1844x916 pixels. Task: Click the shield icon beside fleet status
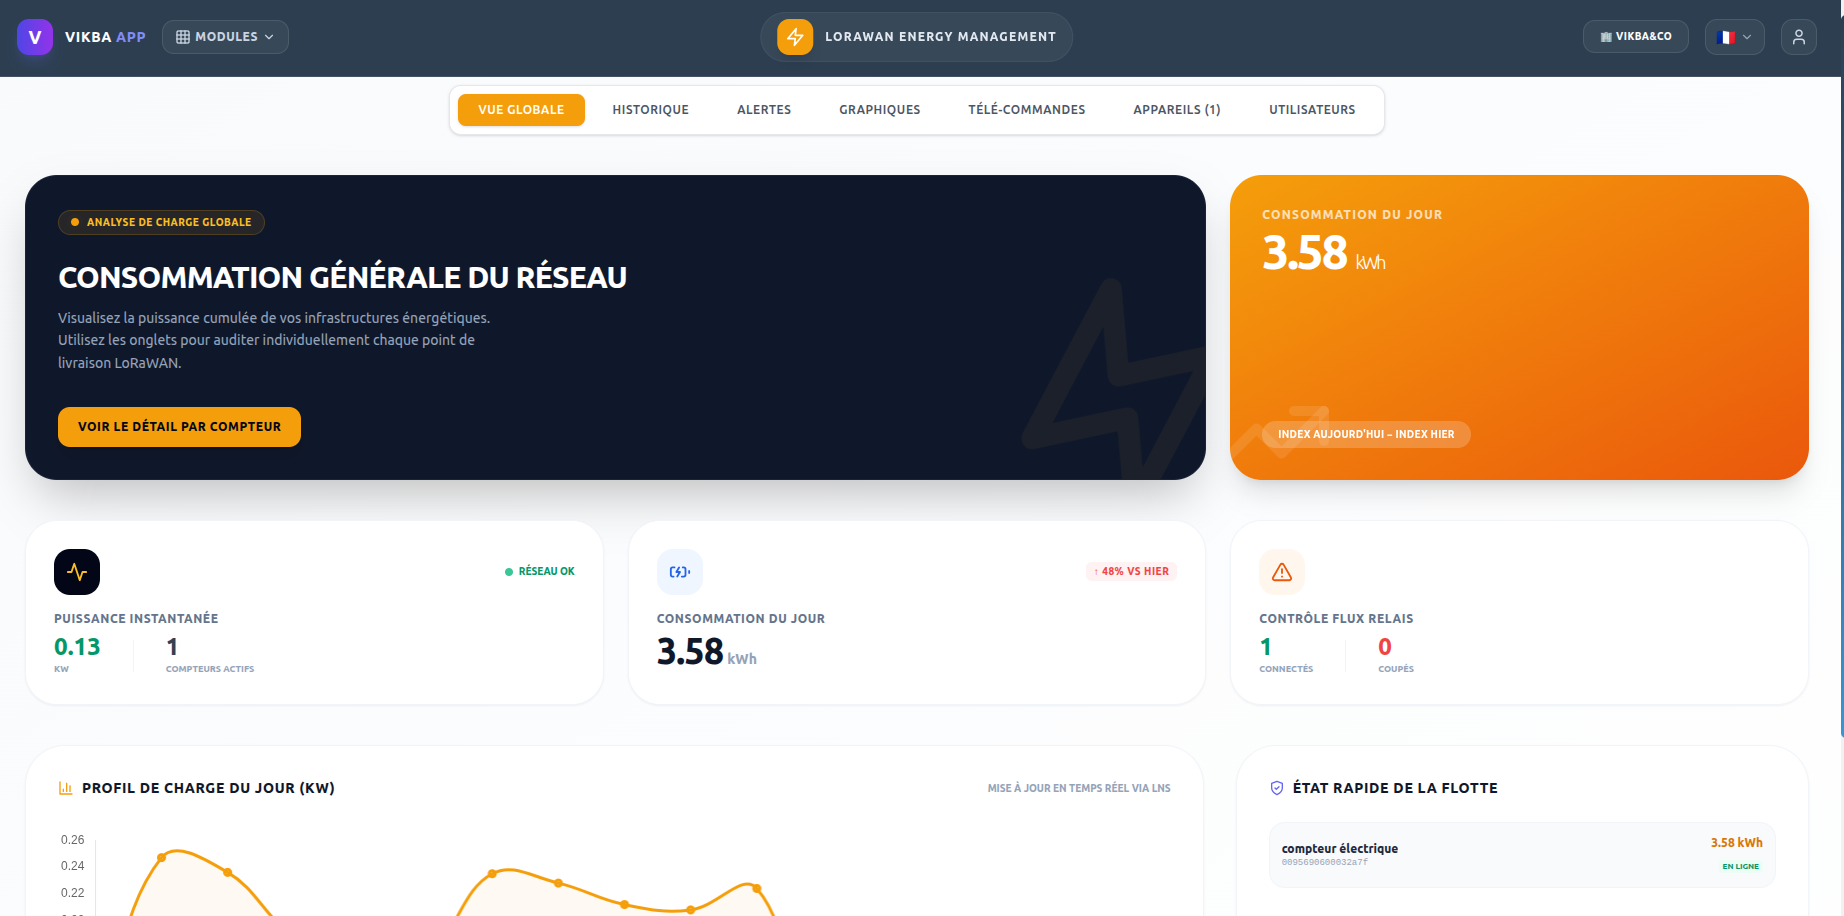pyautogui.click(x=1277, y=788)
